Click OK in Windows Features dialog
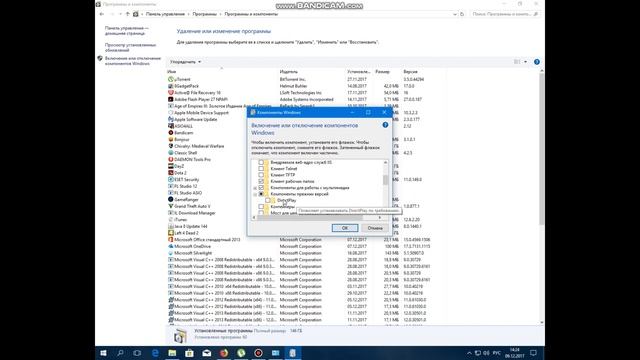 345,228
